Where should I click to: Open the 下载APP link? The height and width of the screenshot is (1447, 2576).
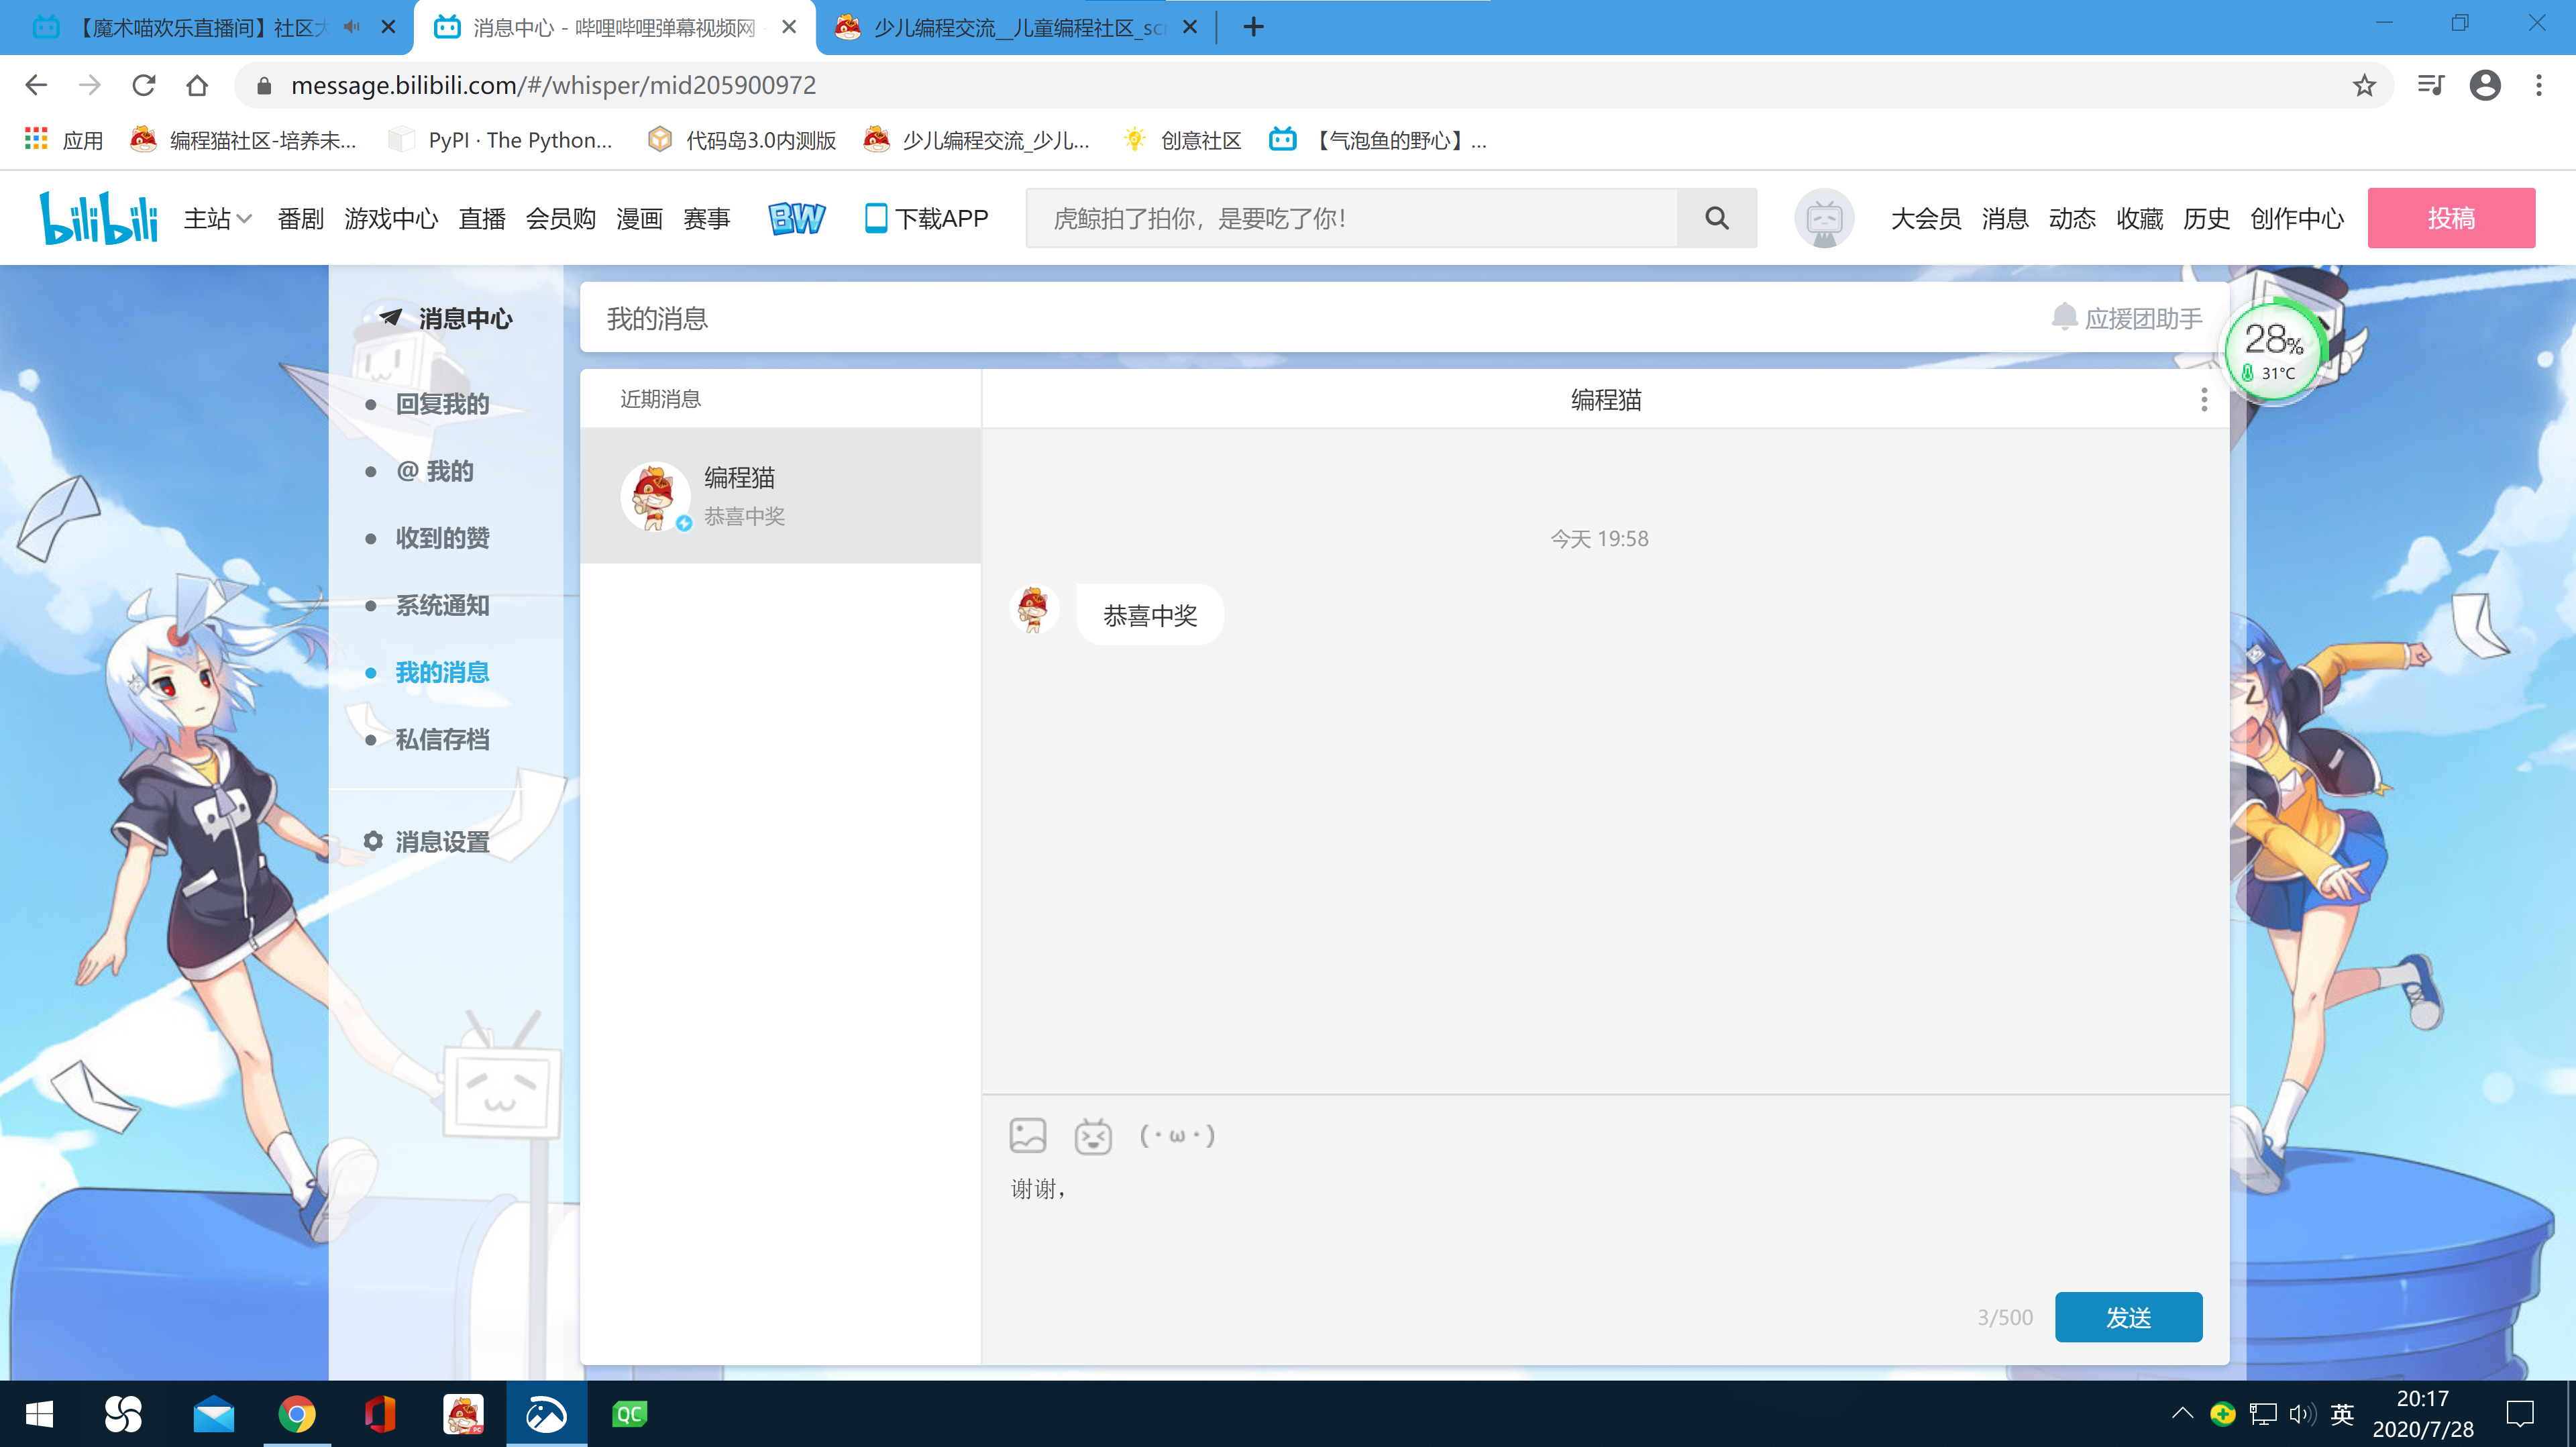click(926, 218)
